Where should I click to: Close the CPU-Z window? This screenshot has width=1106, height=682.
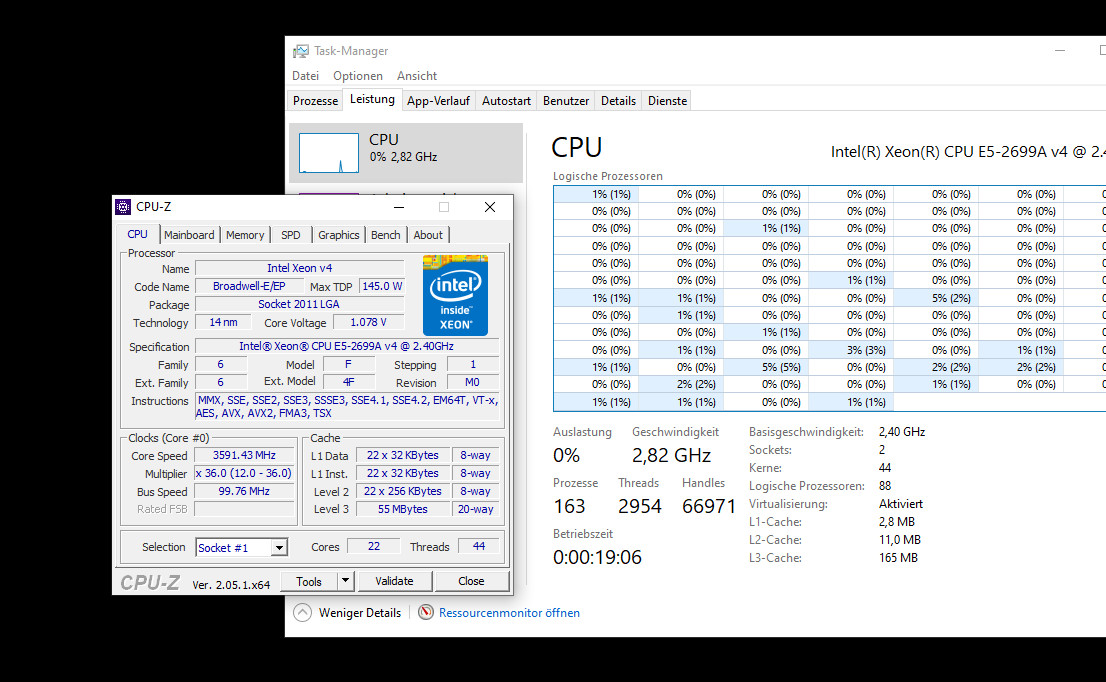click(x=490, y=207)
